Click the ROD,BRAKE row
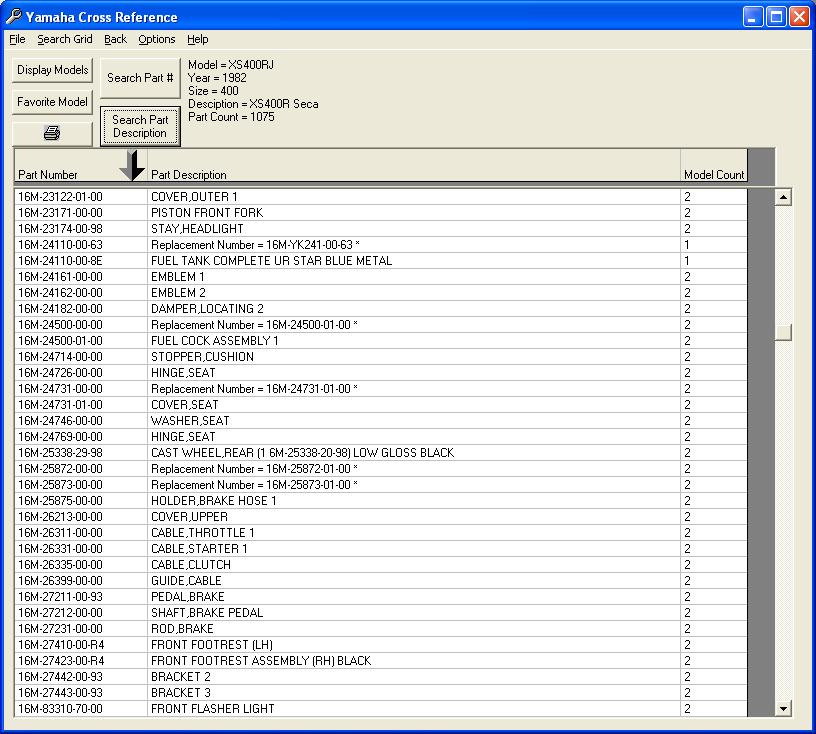 tap(380, 629)
